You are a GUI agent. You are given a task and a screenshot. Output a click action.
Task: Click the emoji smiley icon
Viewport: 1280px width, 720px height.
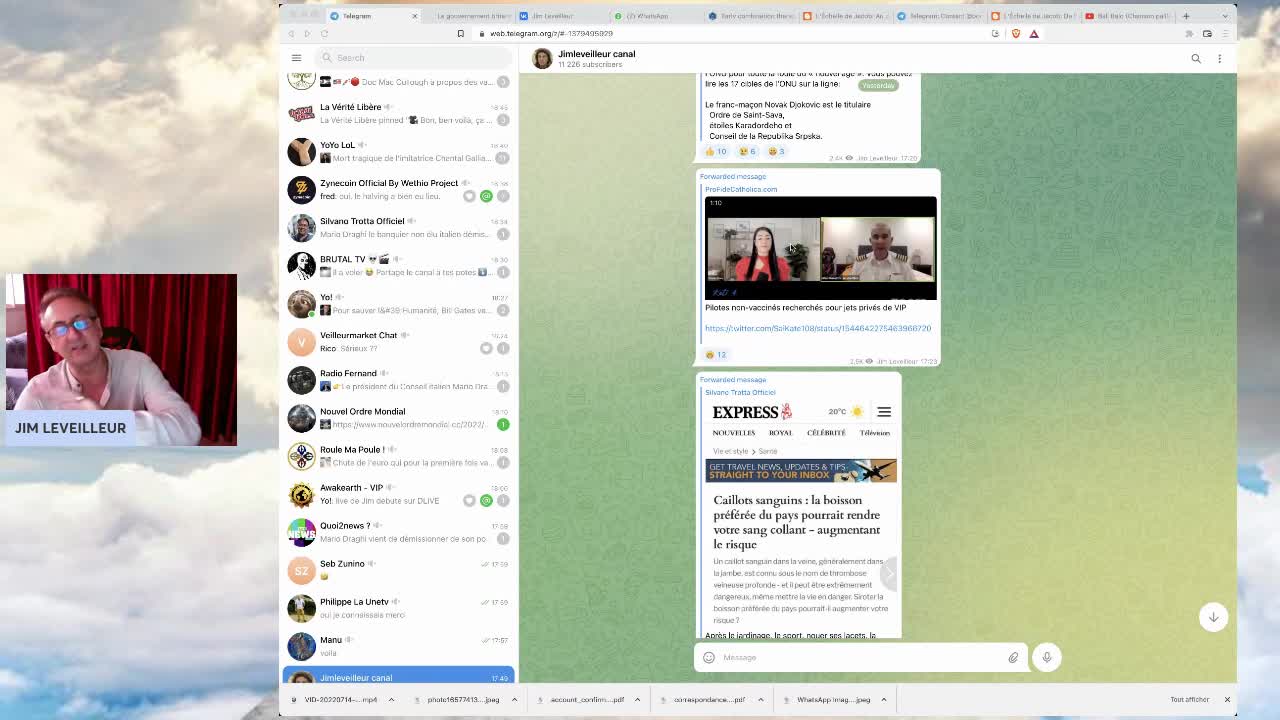click(x=709, y=657)
